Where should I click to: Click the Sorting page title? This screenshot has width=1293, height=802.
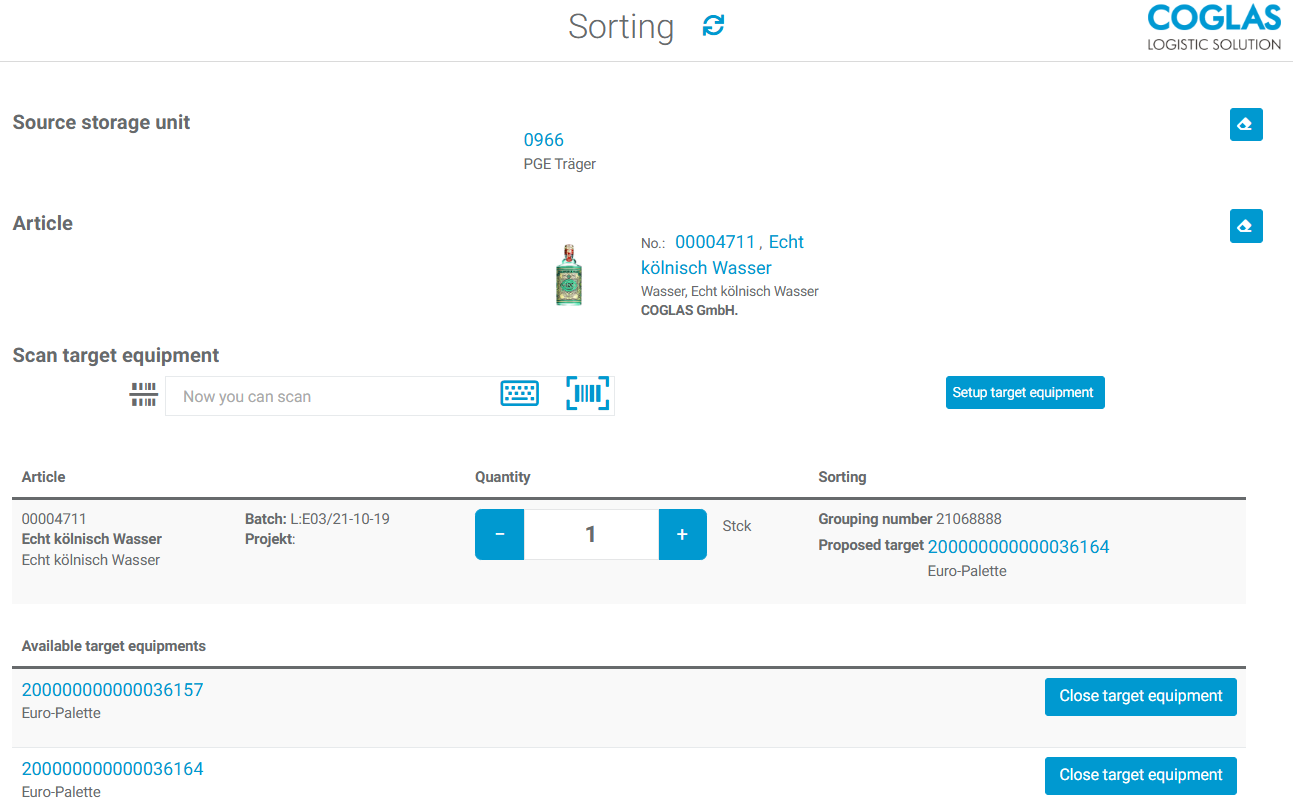[x=621, y=27]
